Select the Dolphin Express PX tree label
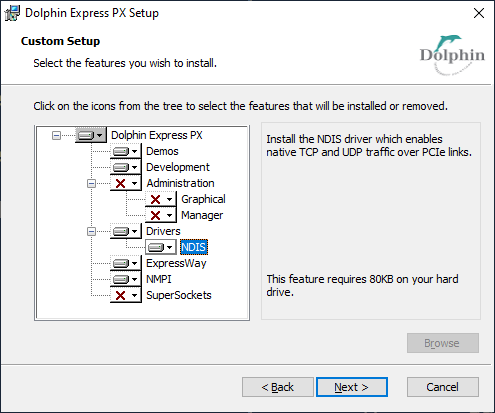The image size is (495, 413). point(157,135)
